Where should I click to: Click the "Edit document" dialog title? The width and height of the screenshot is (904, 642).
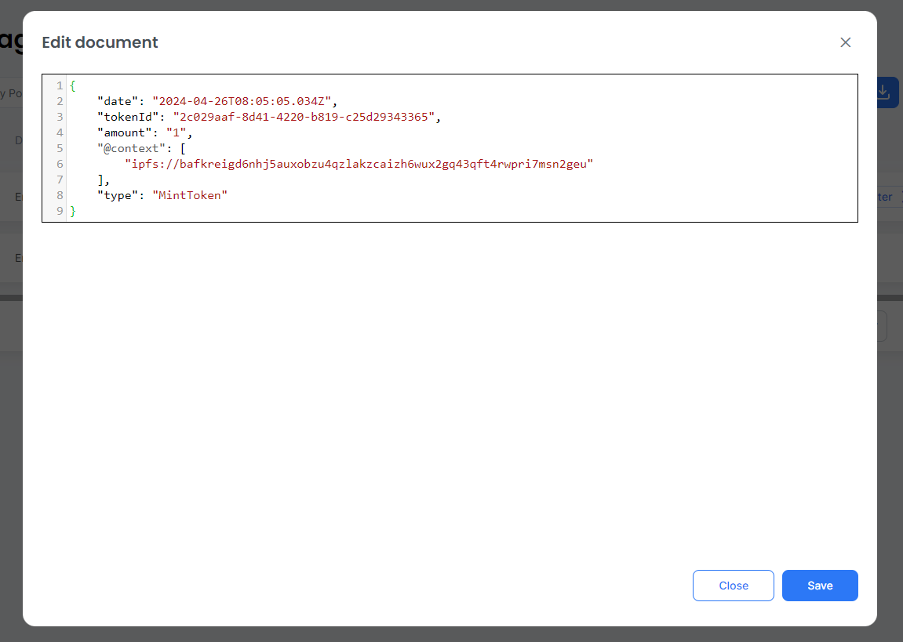pyautogui.click(x=100, y=42)
